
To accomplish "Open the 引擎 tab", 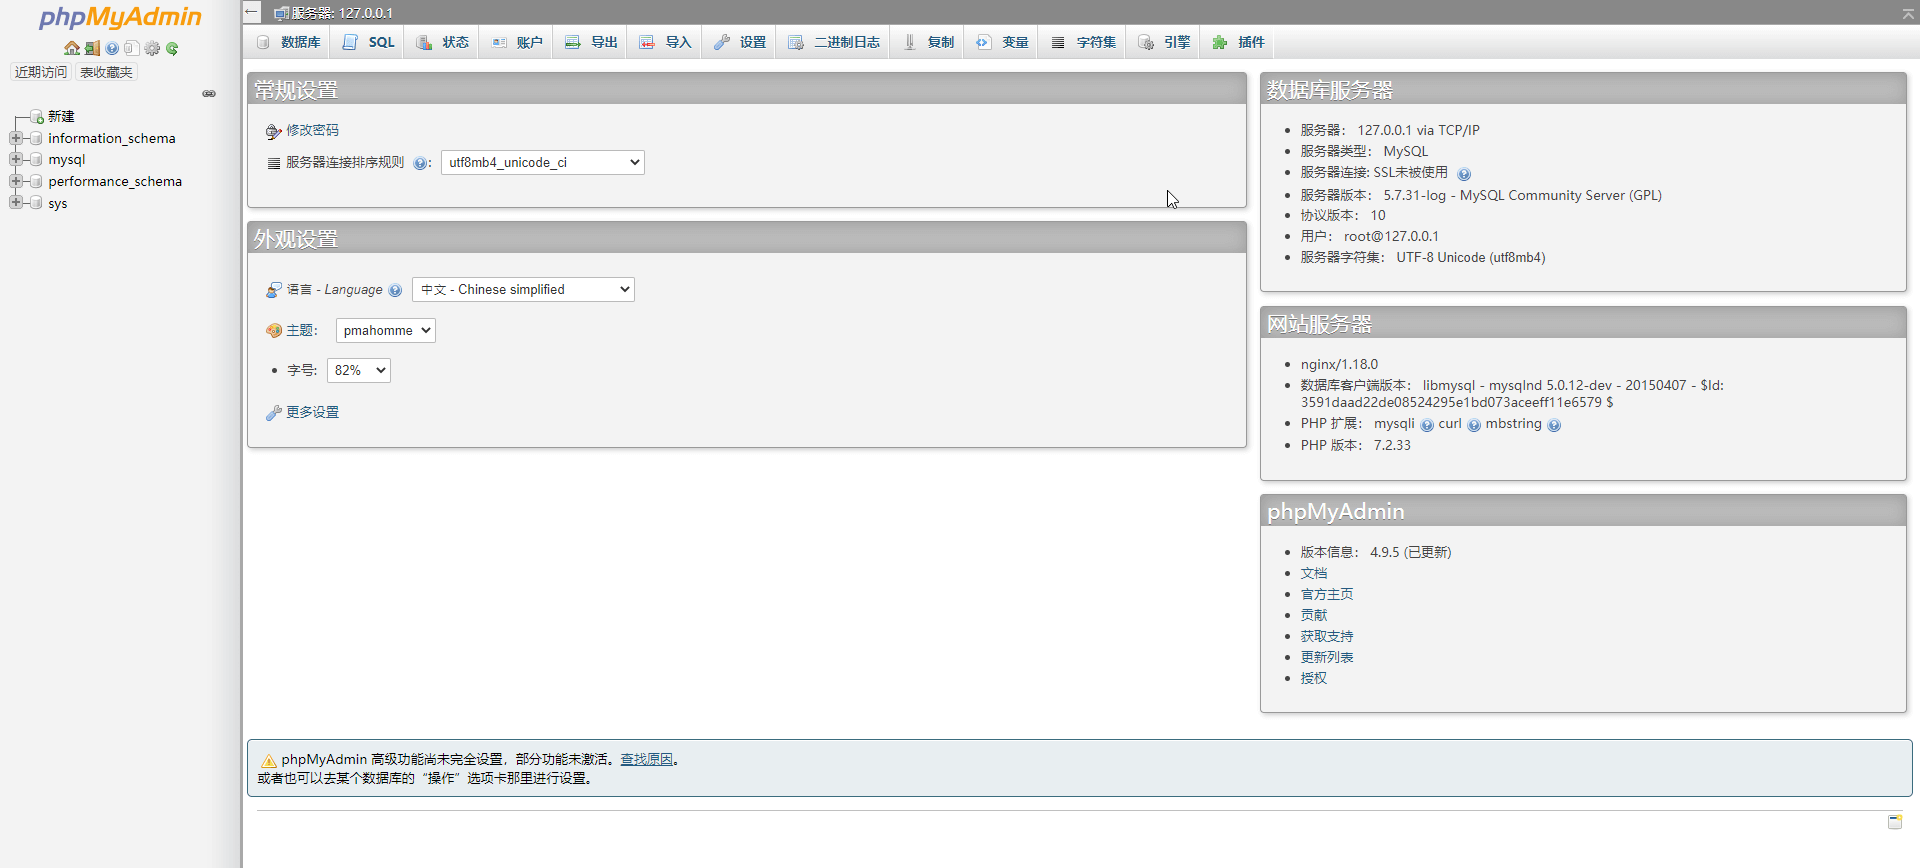I will (x=1164, y=42).
